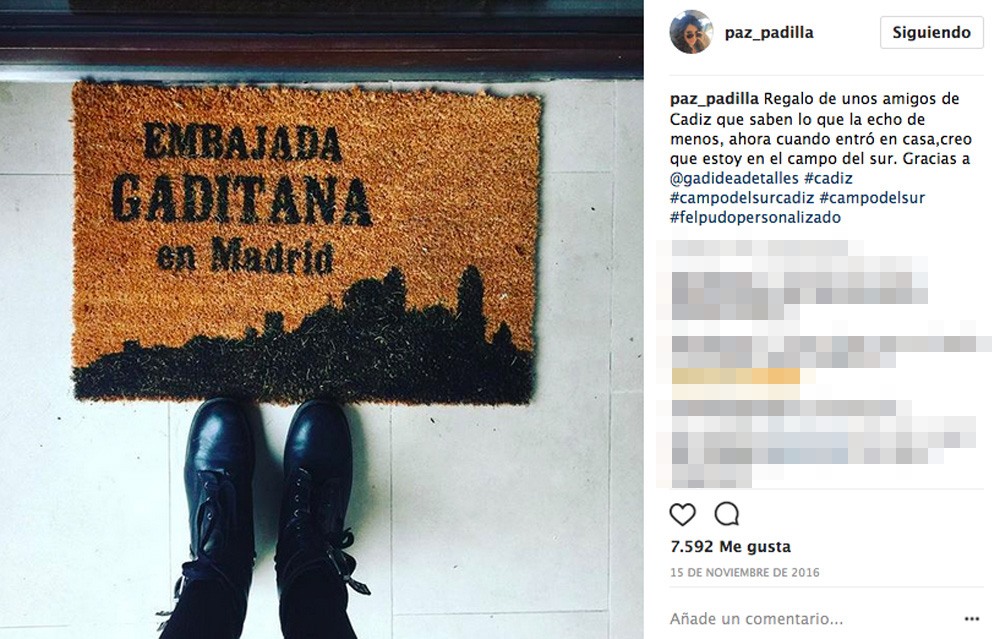Open the #campodelsurcadiz hashtag
This screenshot has width=1000, height=639.
[x=742, y=198]
